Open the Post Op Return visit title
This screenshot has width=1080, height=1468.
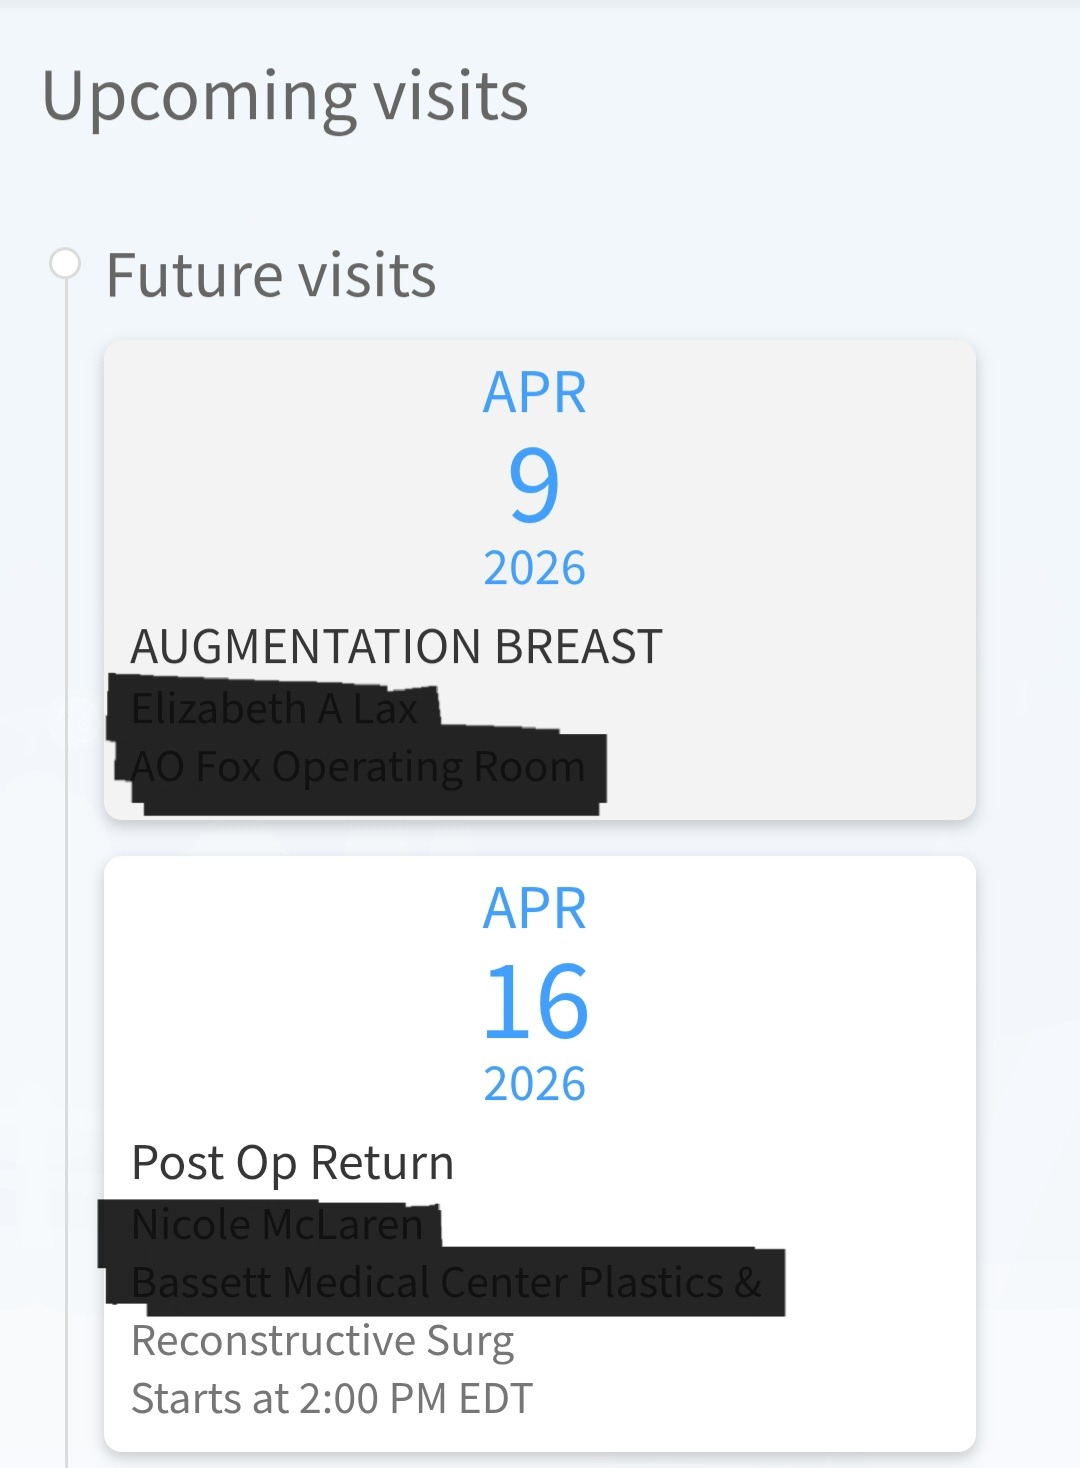coord(293,1163)
